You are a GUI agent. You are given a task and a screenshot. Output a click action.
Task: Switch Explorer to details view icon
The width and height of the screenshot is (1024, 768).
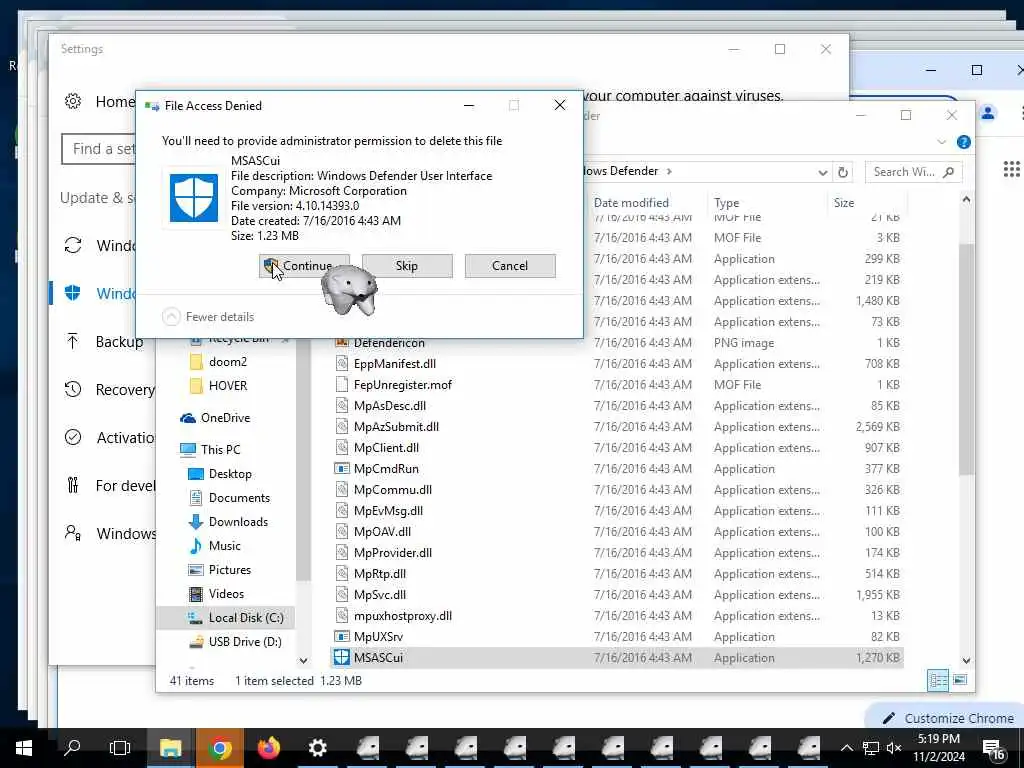click(938, 680)
